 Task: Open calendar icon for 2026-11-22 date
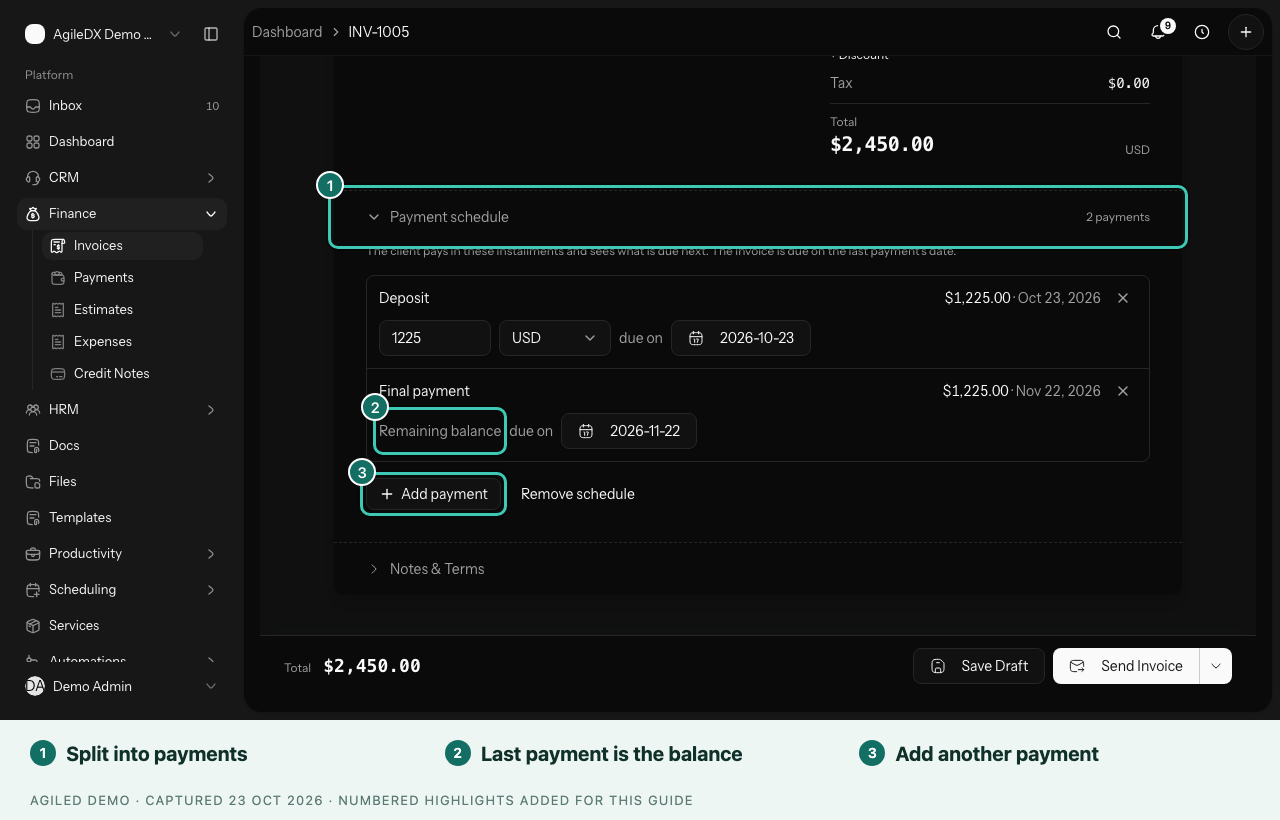tap(586, 431)
